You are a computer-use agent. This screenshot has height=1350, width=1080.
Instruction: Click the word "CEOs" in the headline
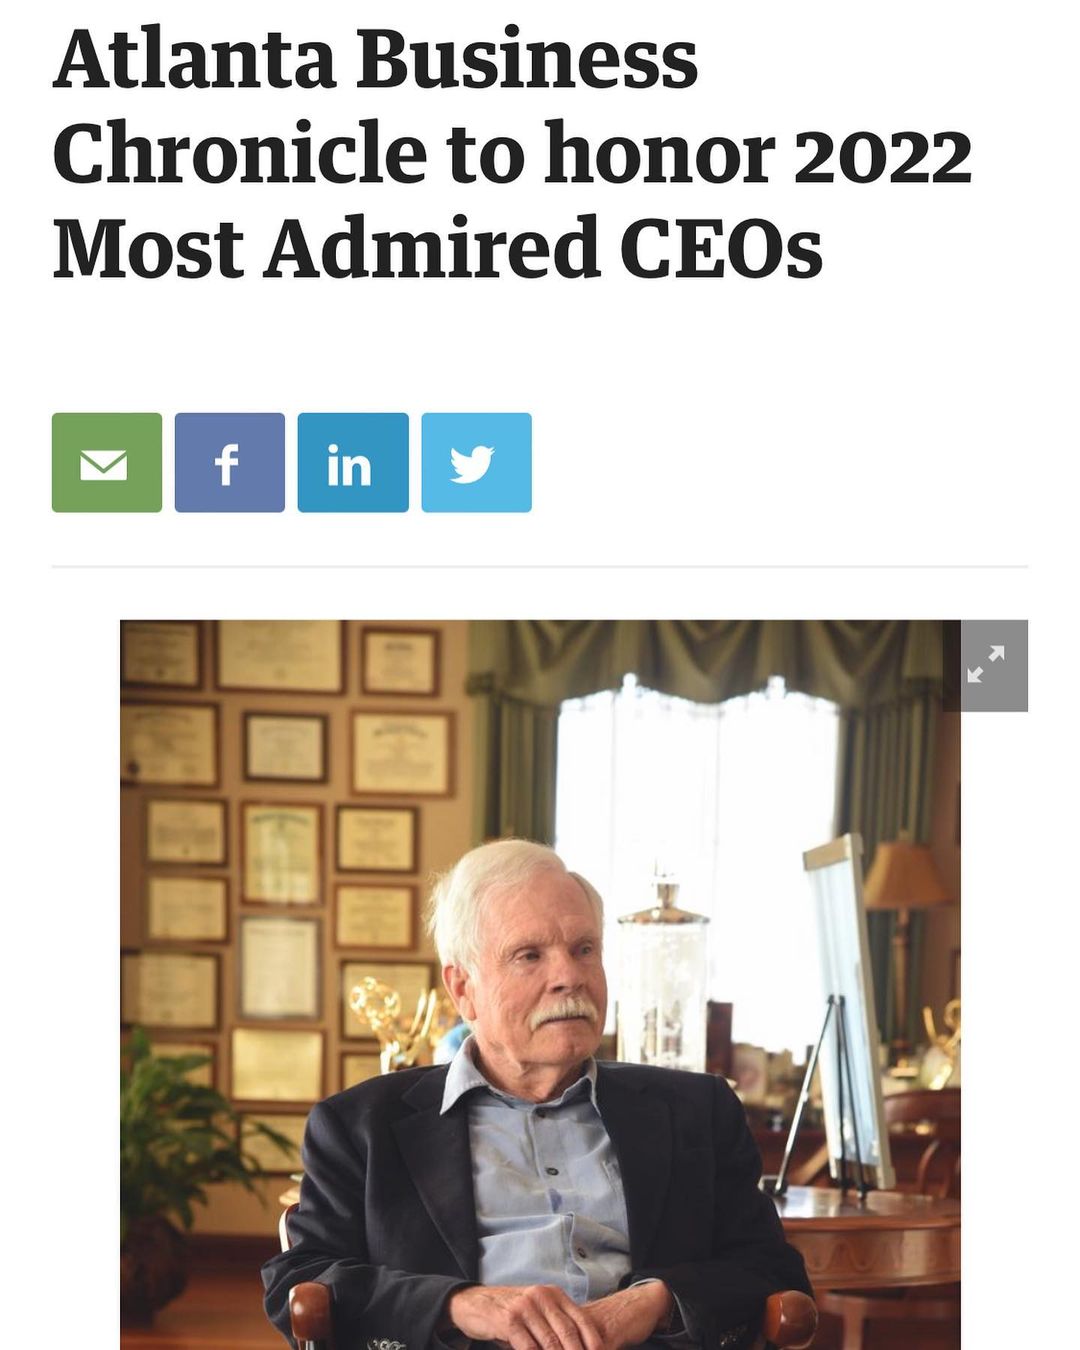point(721,249)
